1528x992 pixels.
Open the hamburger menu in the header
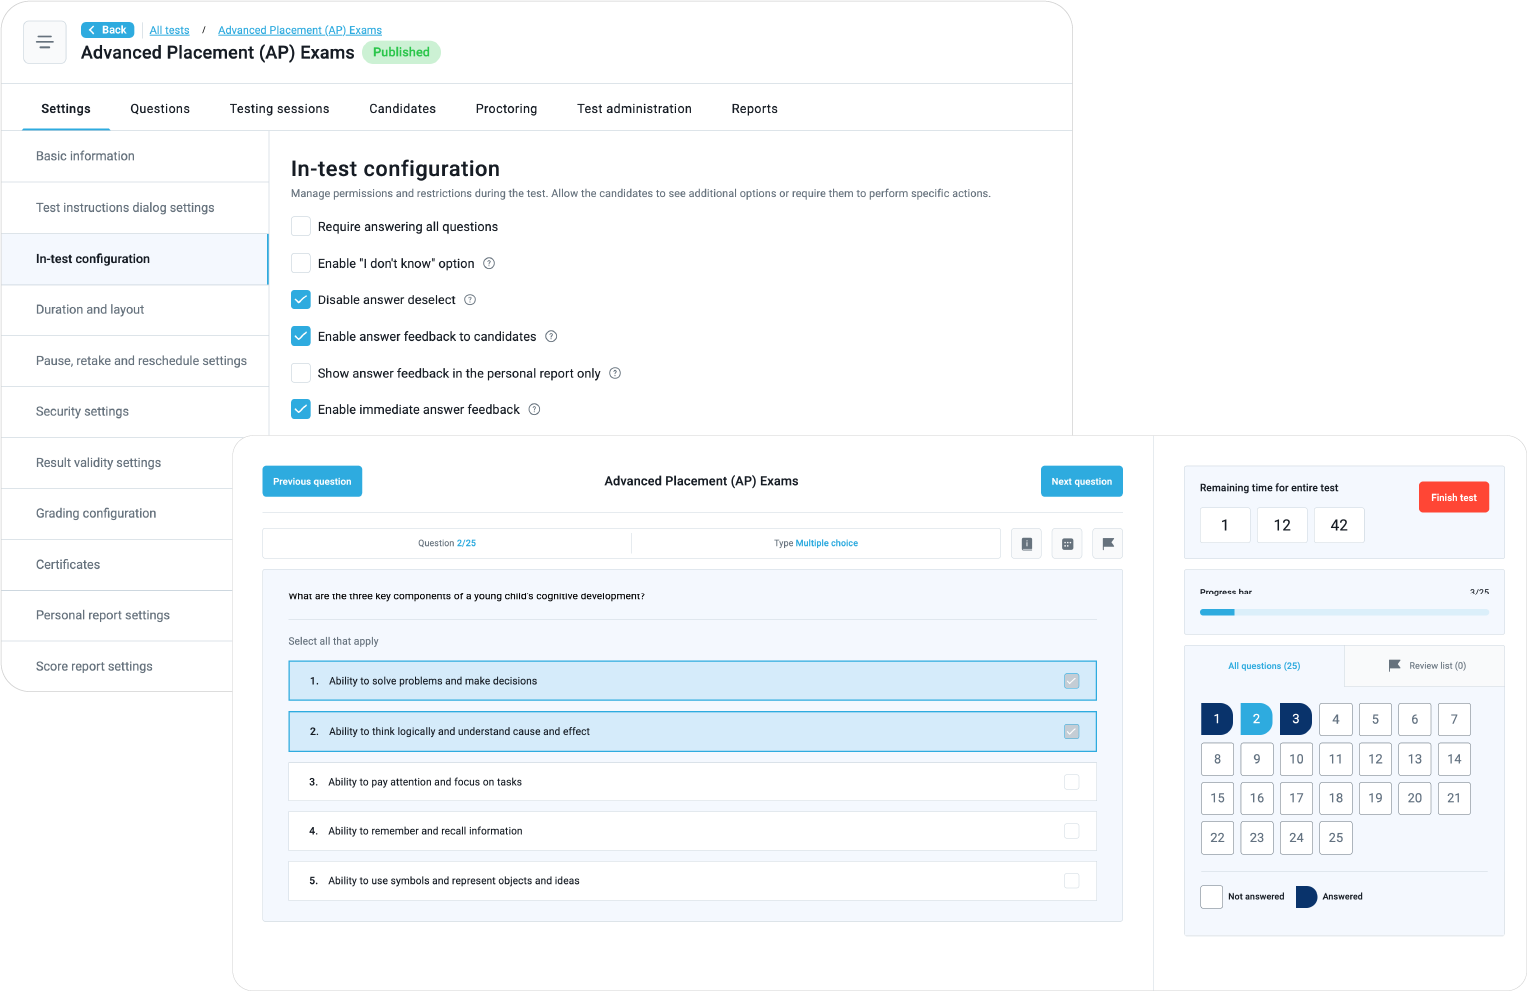coord(45,42)
